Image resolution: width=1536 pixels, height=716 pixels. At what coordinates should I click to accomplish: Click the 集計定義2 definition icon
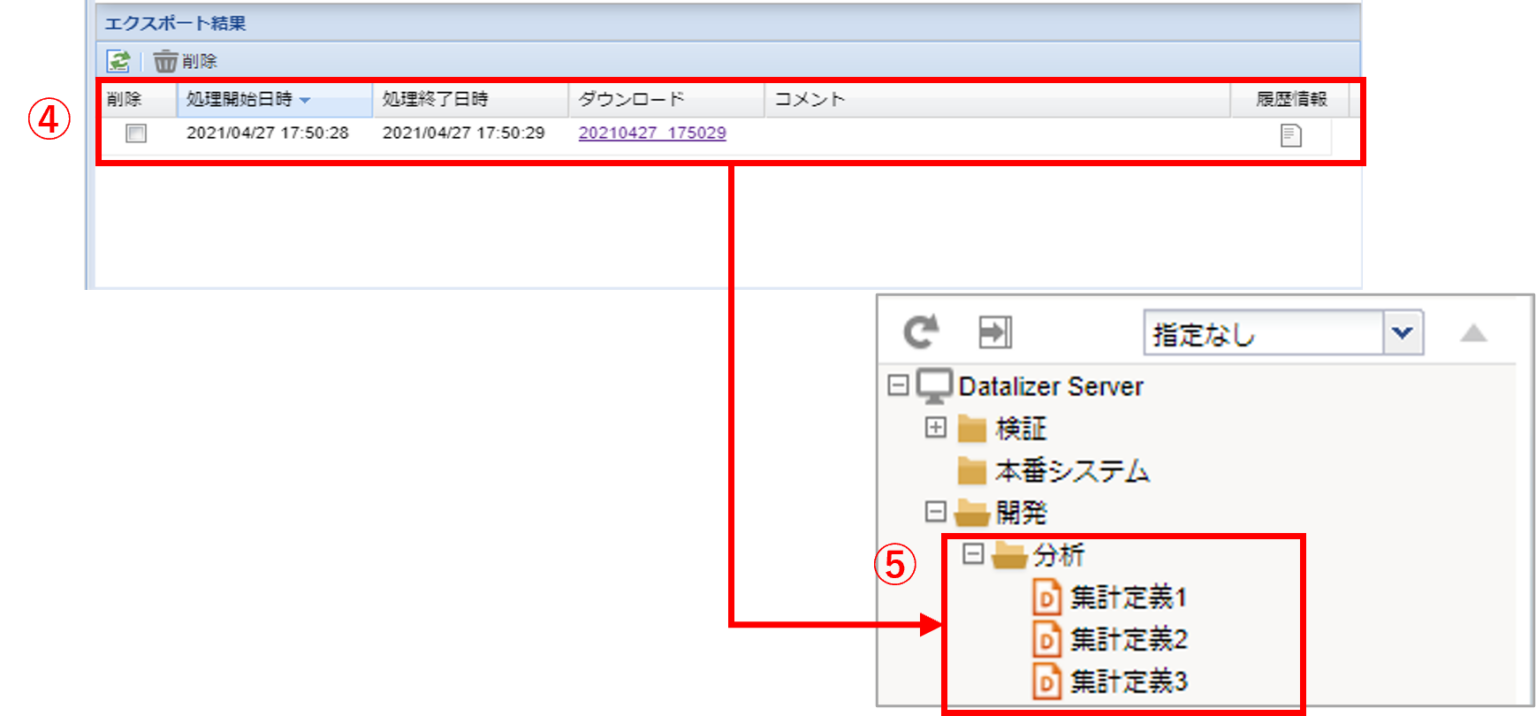tap(1048, 639)
